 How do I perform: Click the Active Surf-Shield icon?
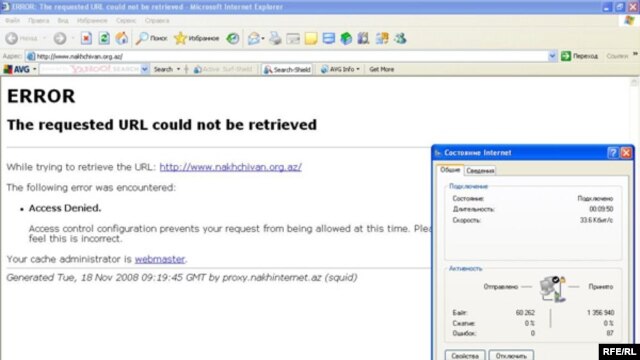coord(198,70)
